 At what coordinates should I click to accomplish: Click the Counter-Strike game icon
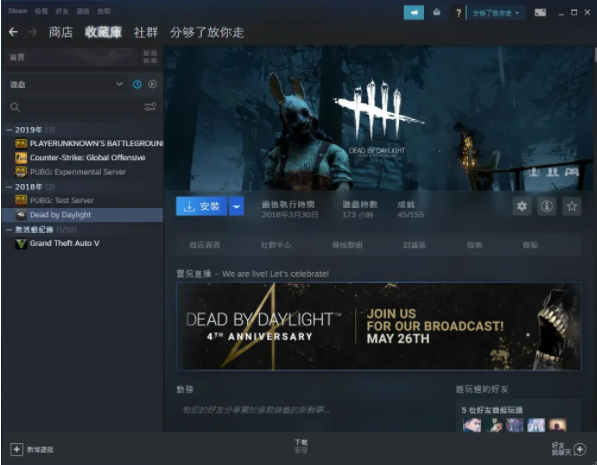(21, 158)
